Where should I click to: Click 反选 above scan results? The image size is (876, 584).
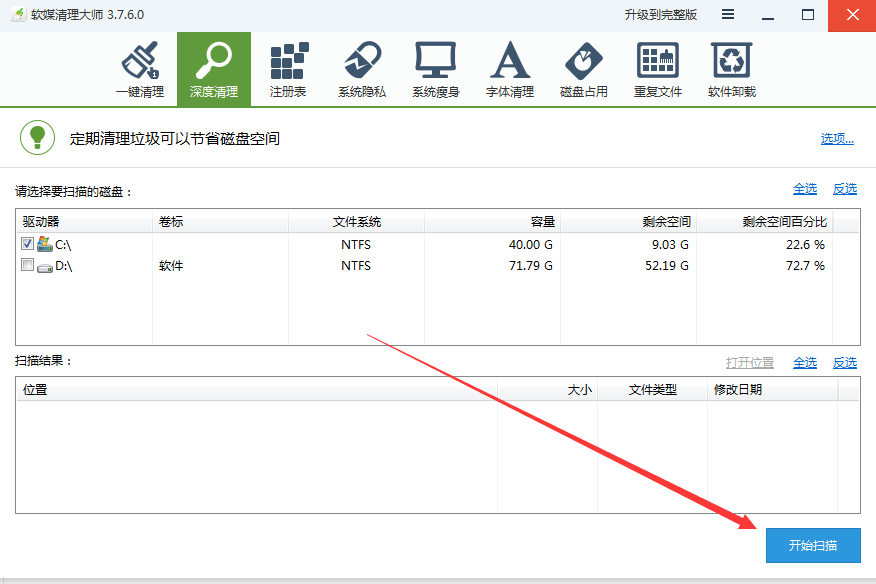(x=845, y=363)
